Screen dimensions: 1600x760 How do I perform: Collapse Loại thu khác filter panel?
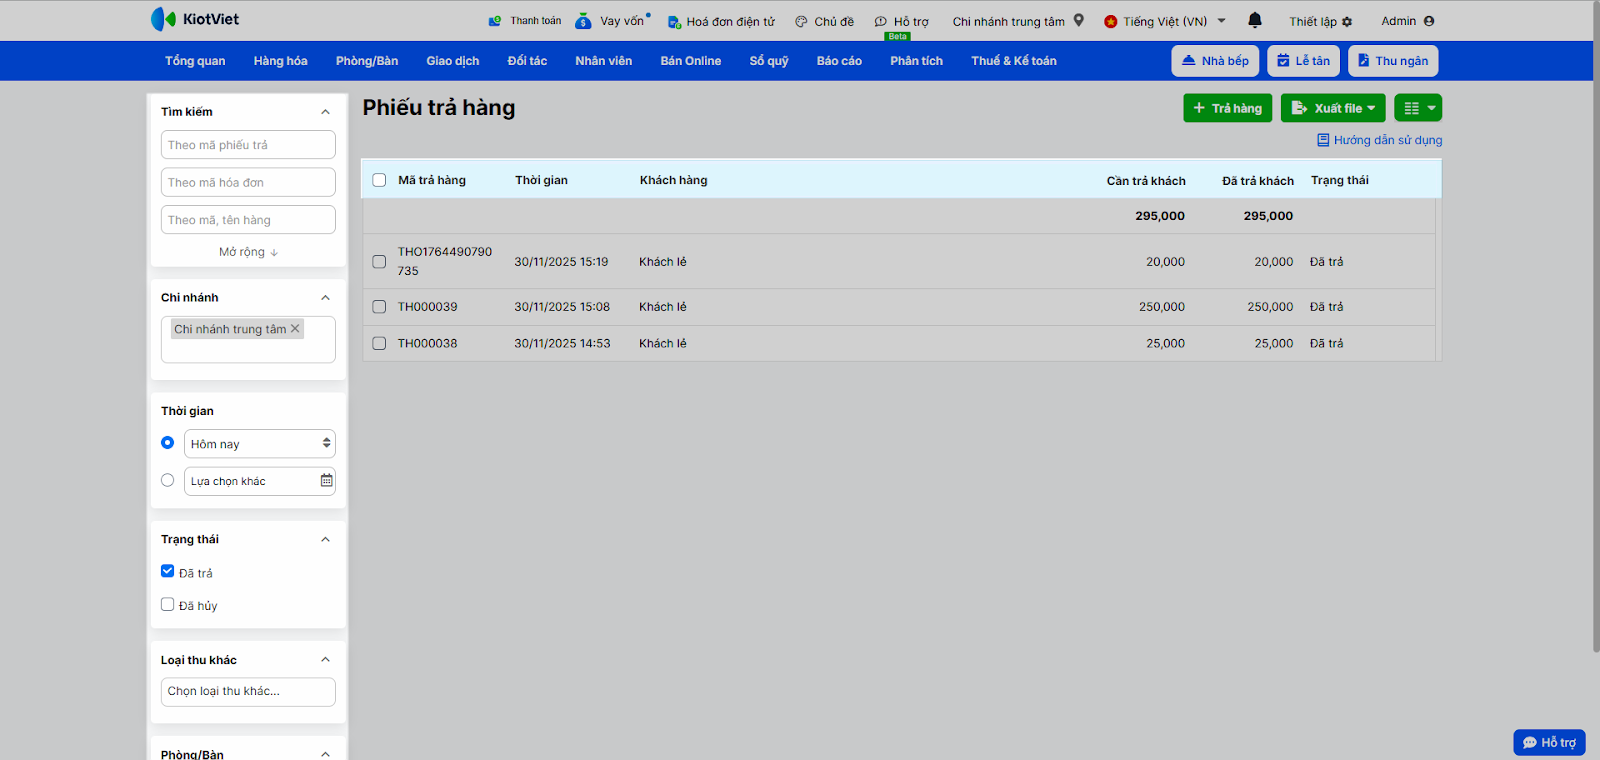pyautogui.click(x=325, y=660)
